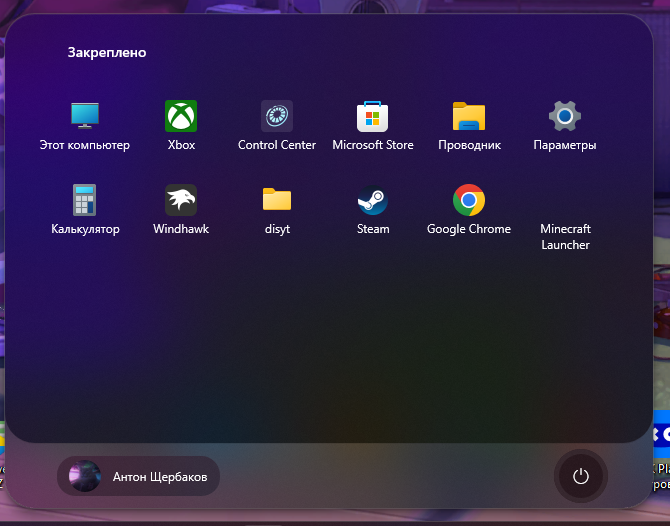Open Microsoft Store

(x=373, y=126)
